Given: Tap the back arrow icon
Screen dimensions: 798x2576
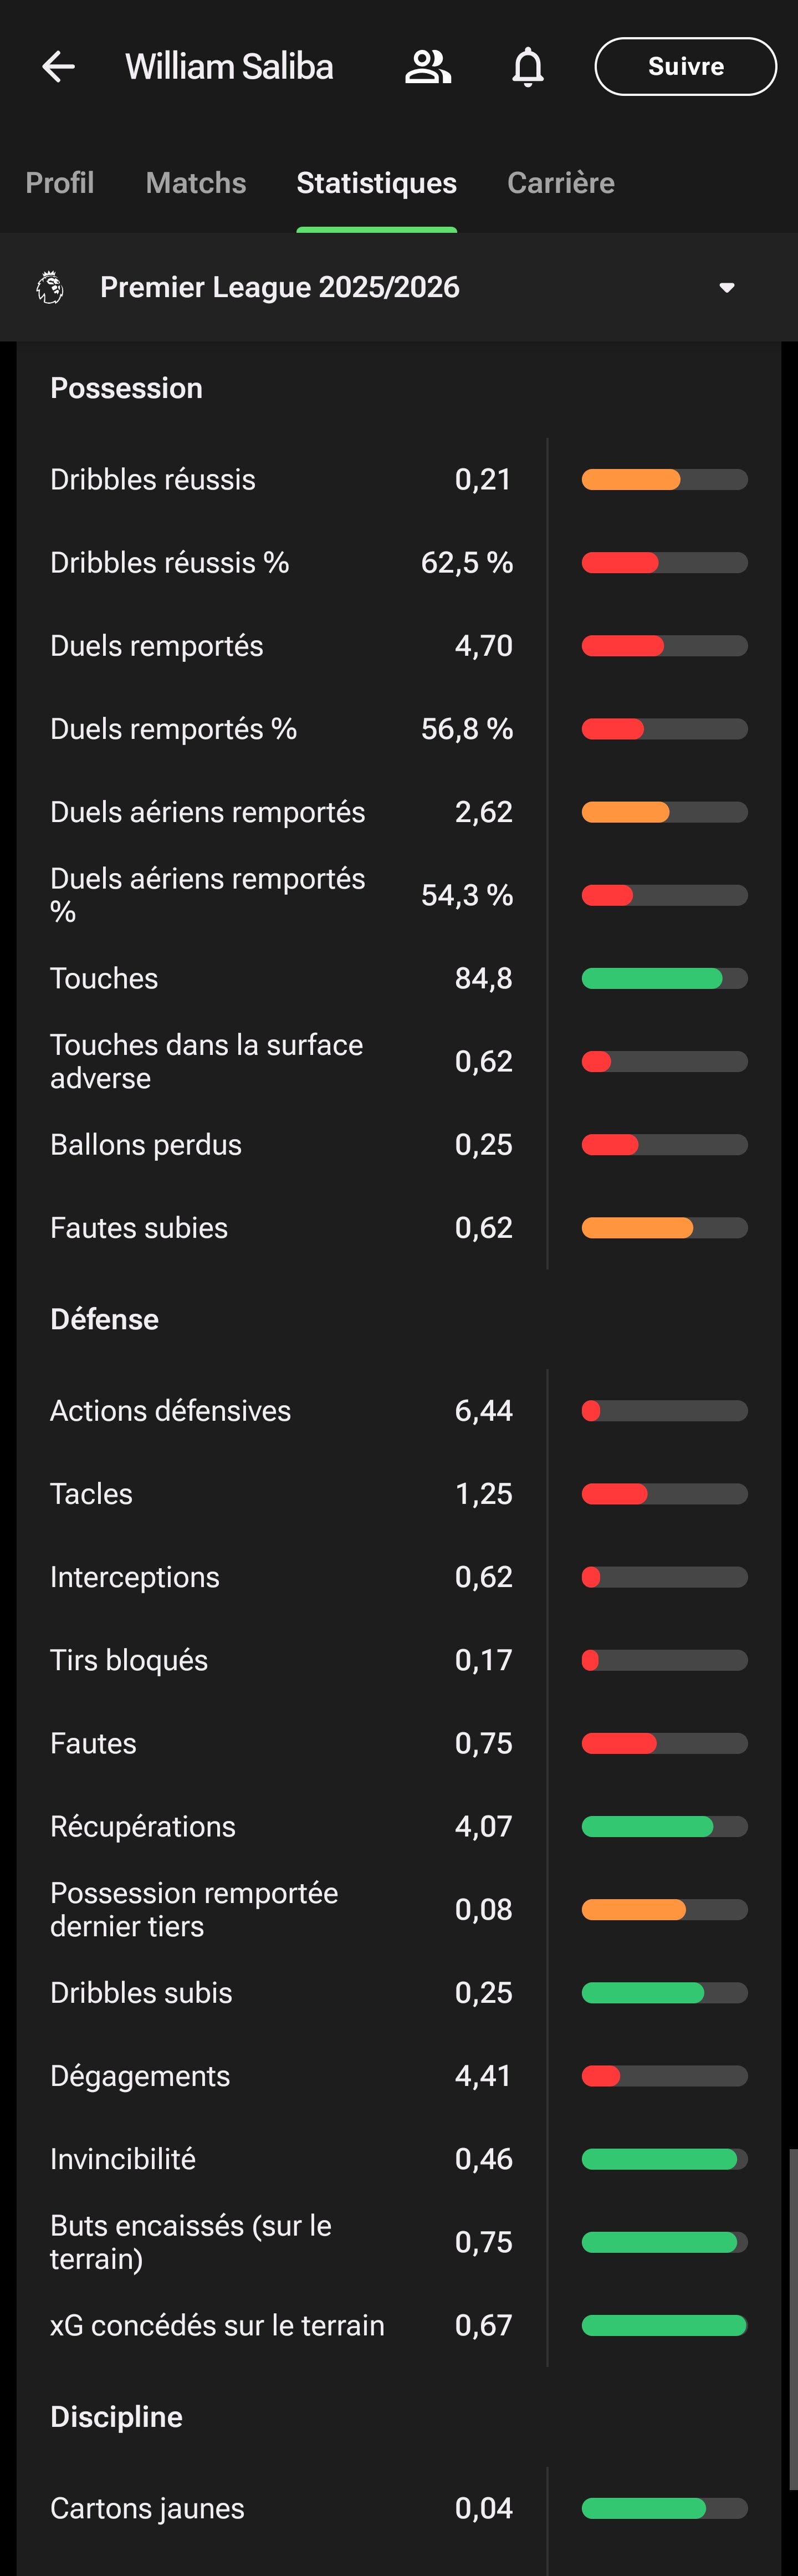Looking at the screenshot, I should pos(58,67).
